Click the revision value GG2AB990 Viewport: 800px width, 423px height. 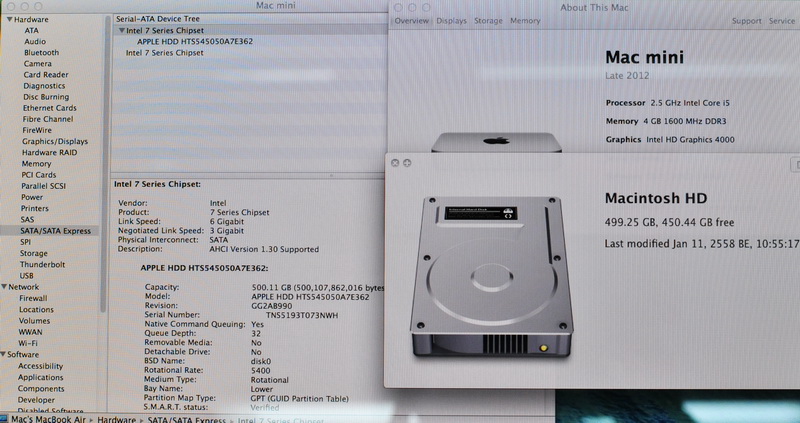[x=271, y=306]
